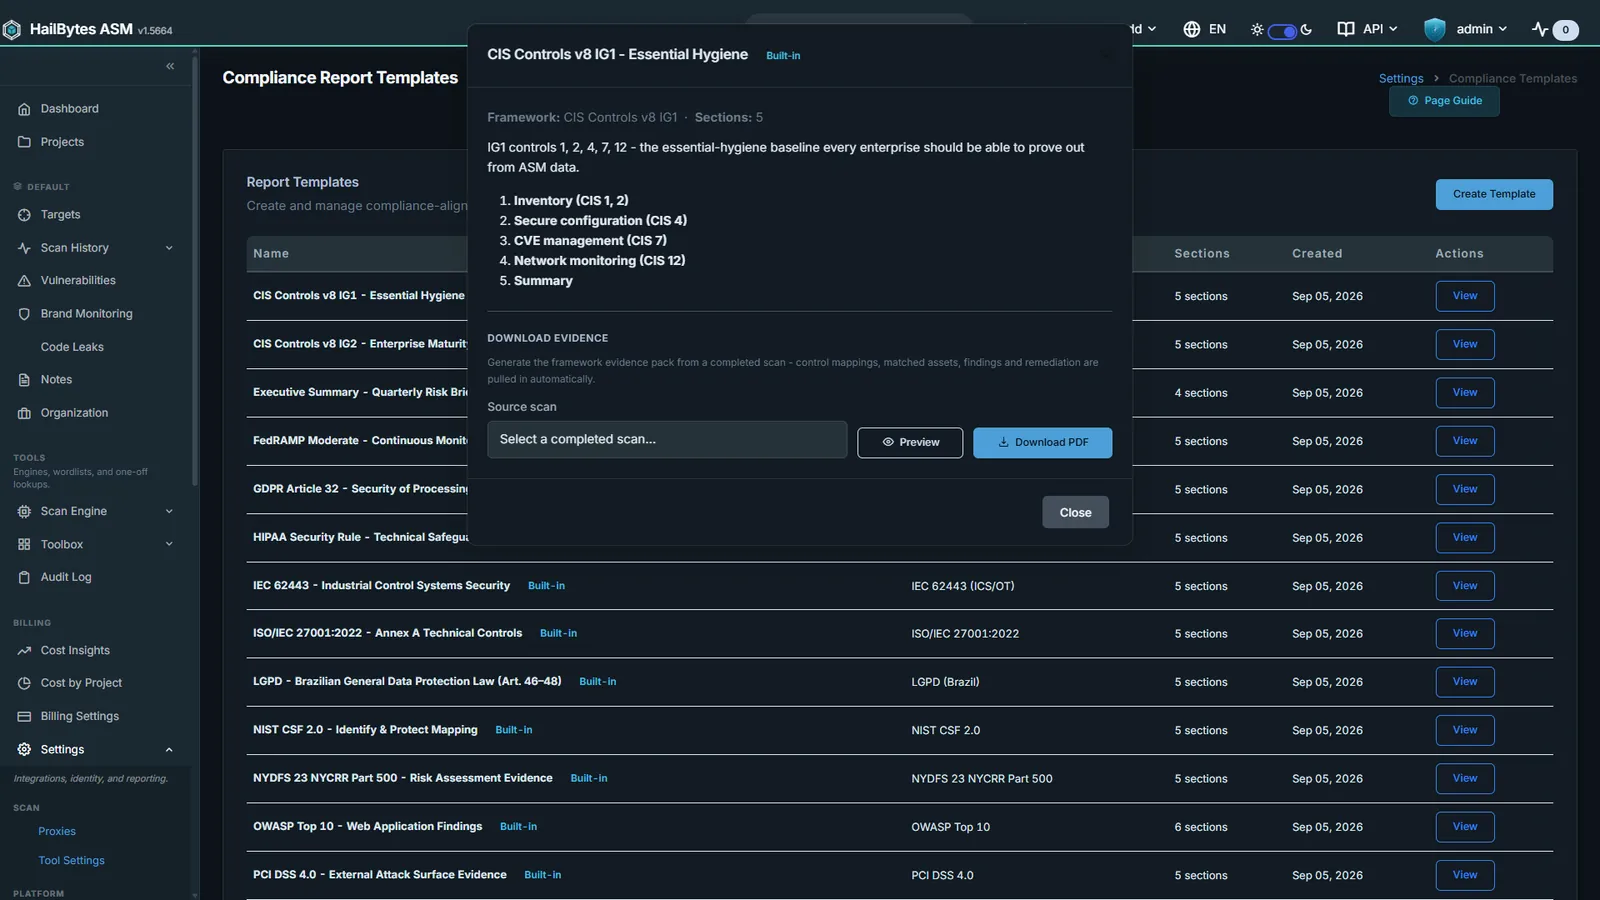Click the activity count badge showing 0
This screenshot has width=1600, height=900.
(1566, 30)
